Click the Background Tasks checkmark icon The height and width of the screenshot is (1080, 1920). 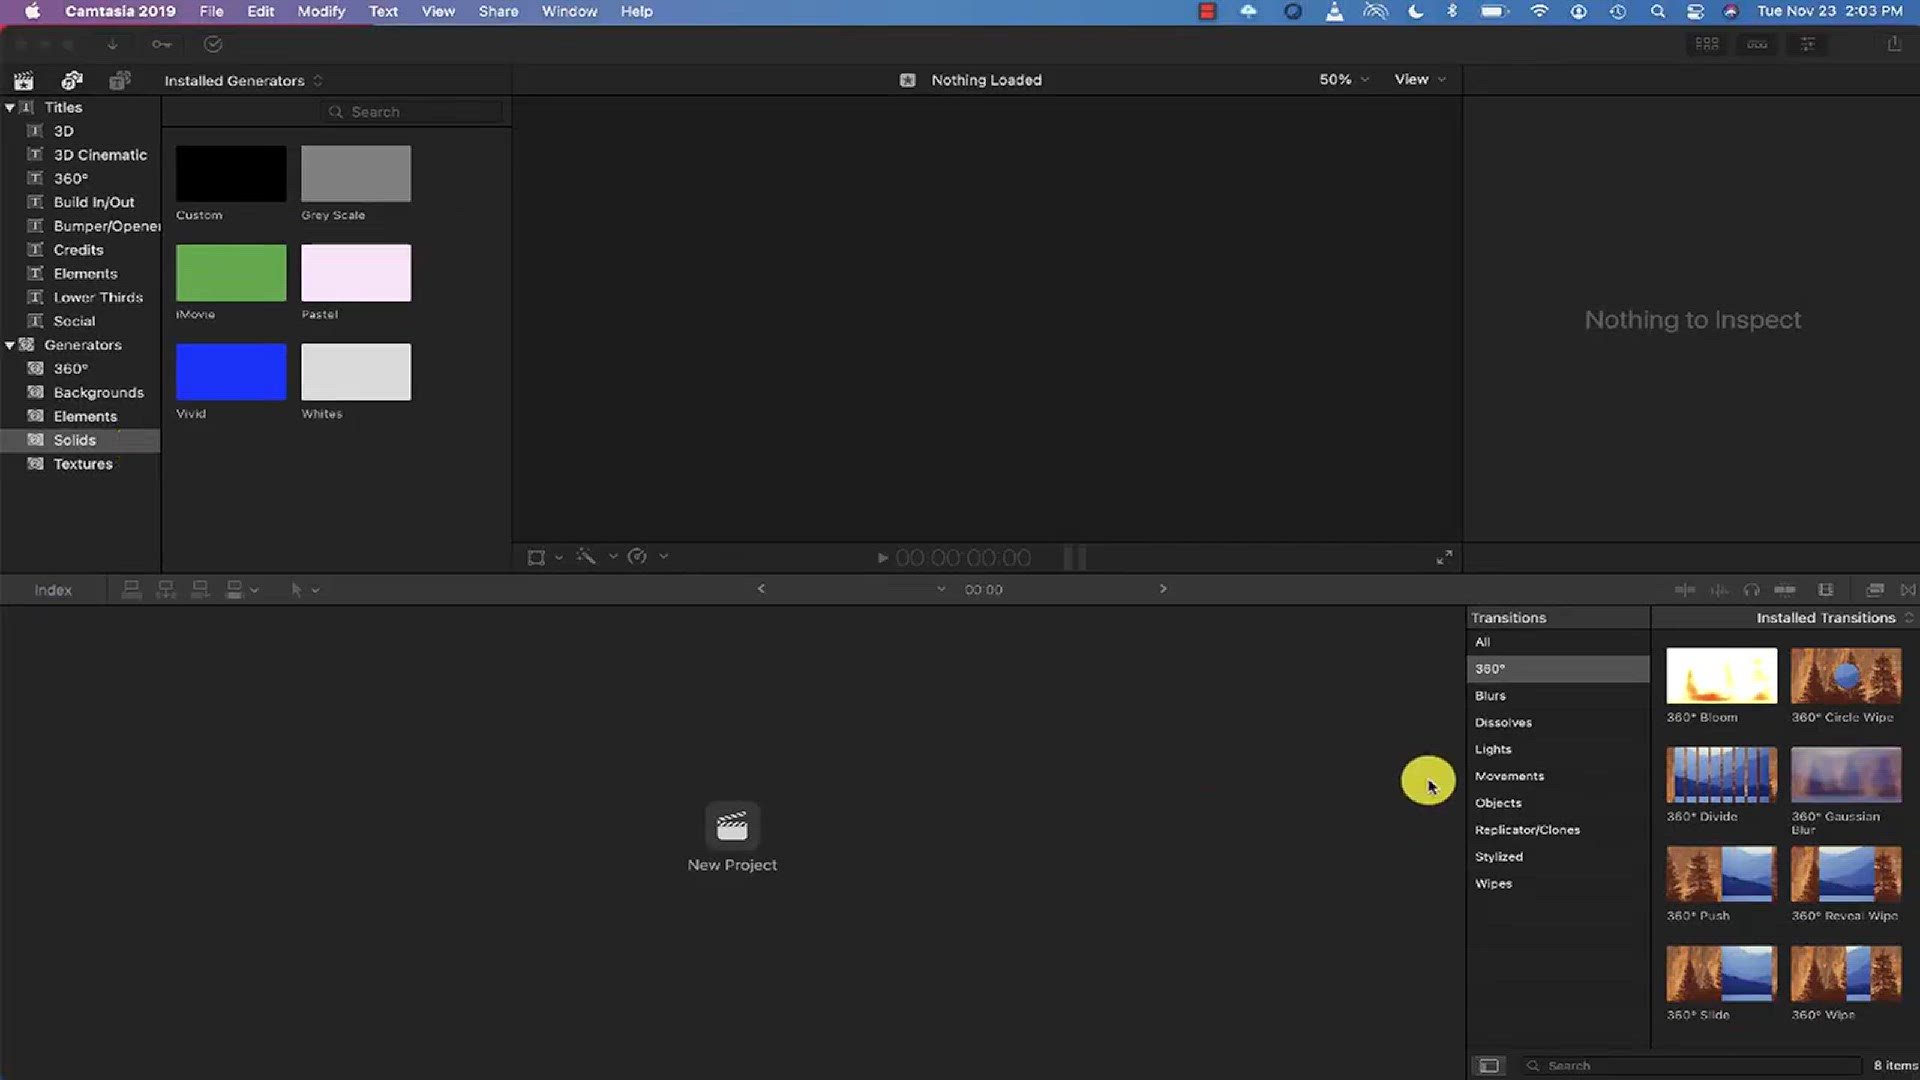click(213, 44)
